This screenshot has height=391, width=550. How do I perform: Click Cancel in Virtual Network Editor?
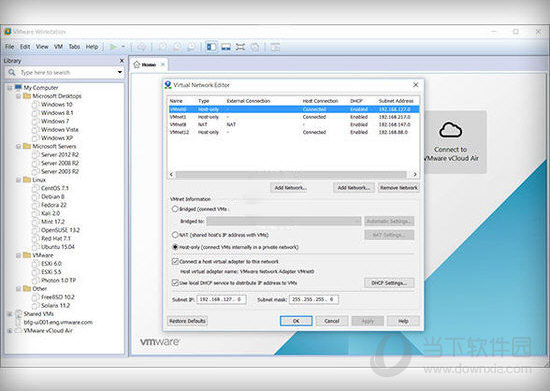pos(331,321)
